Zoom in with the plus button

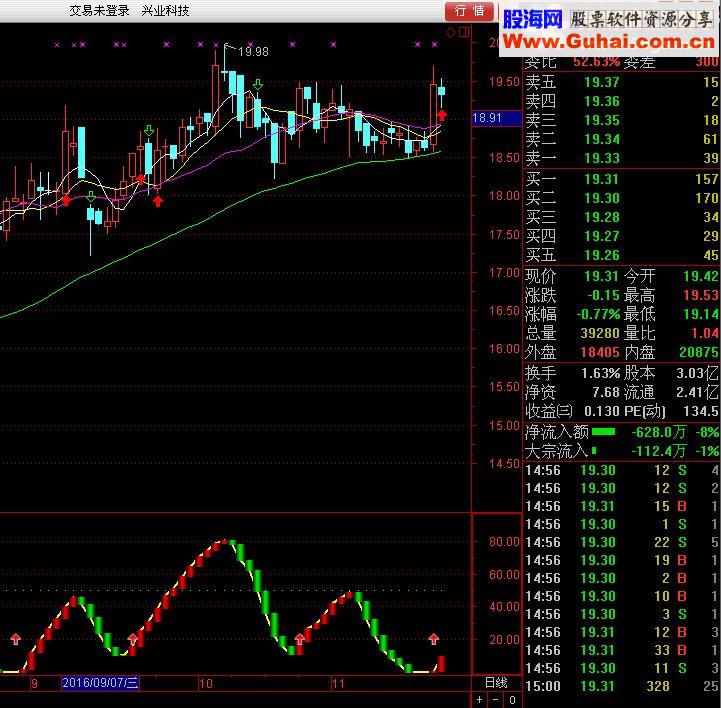[x=480, y=700]
